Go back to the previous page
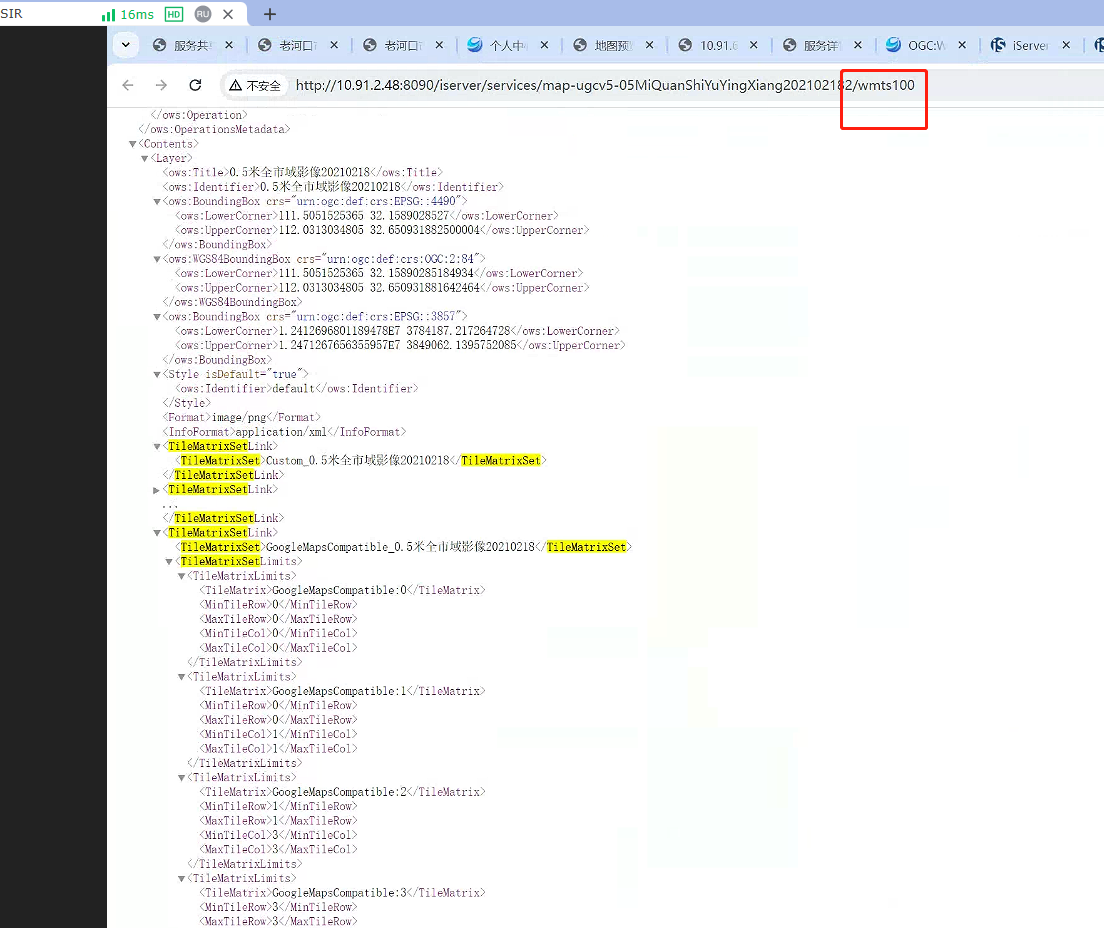The height and width of the screenshot is (928, 1104). [127, 85]
